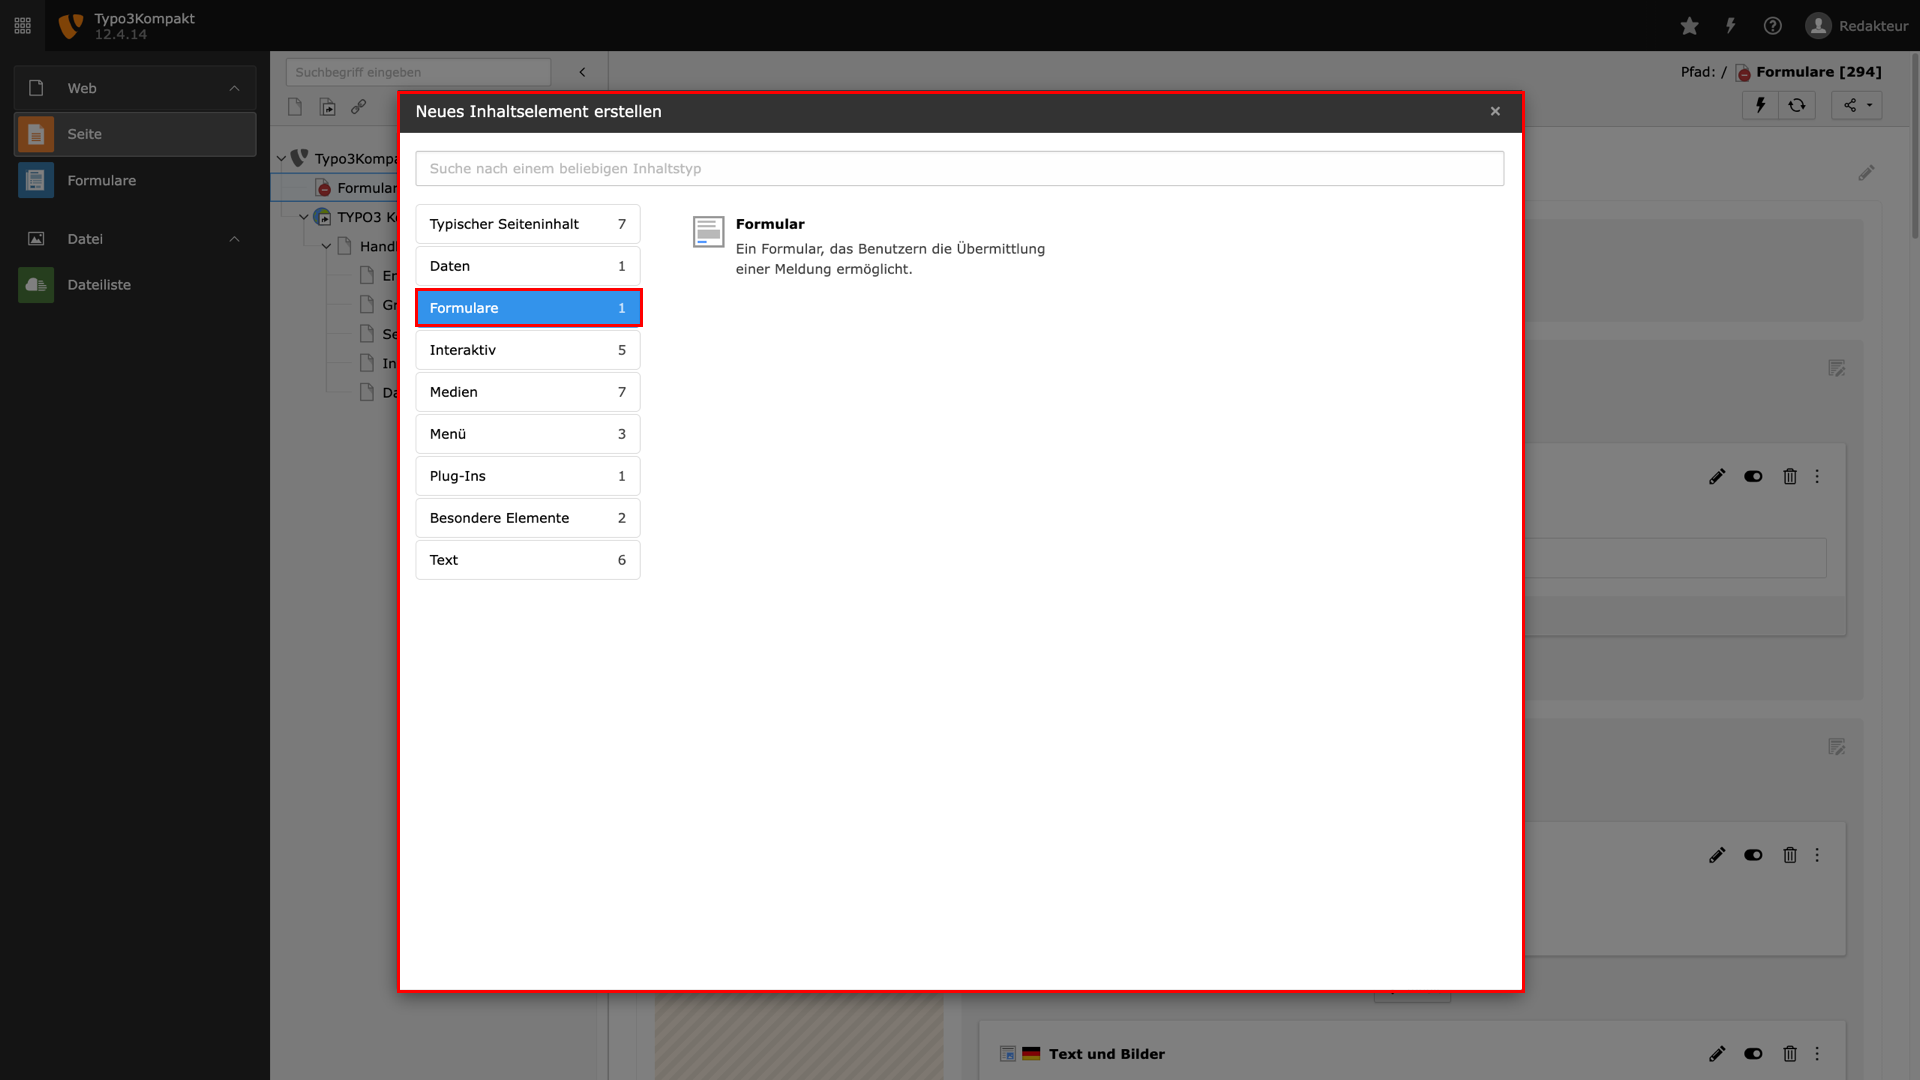Toggle visibility of Text und Bilder element
1920x1080 pixels.
[1753, 1054]
